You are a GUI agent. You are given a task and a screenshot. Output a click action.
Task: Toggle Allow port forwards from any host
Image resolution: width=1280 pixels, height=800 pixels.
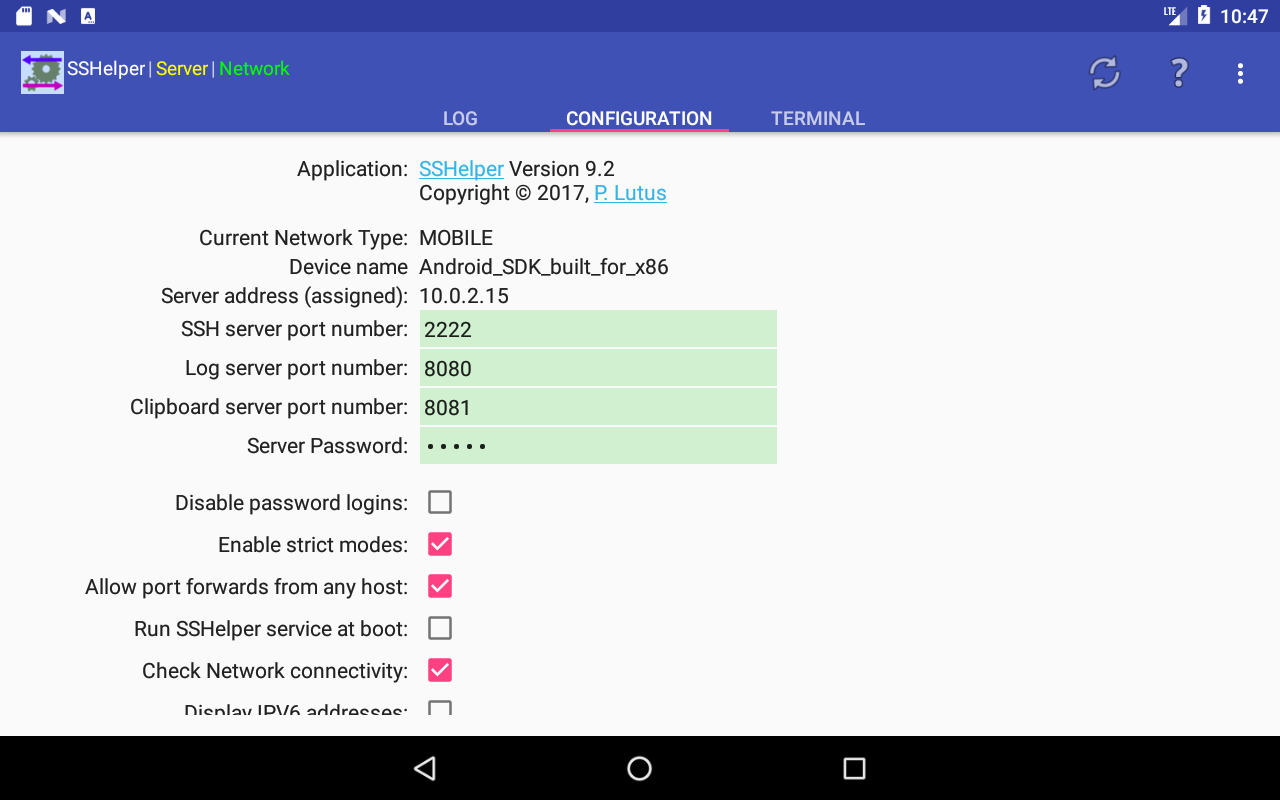tap(440, 586)
